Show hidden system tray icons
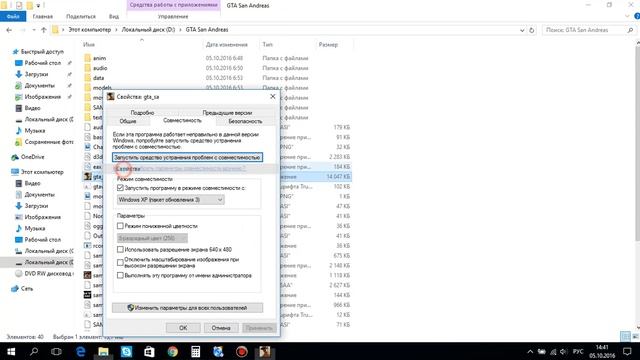 (x=530, y=351)
